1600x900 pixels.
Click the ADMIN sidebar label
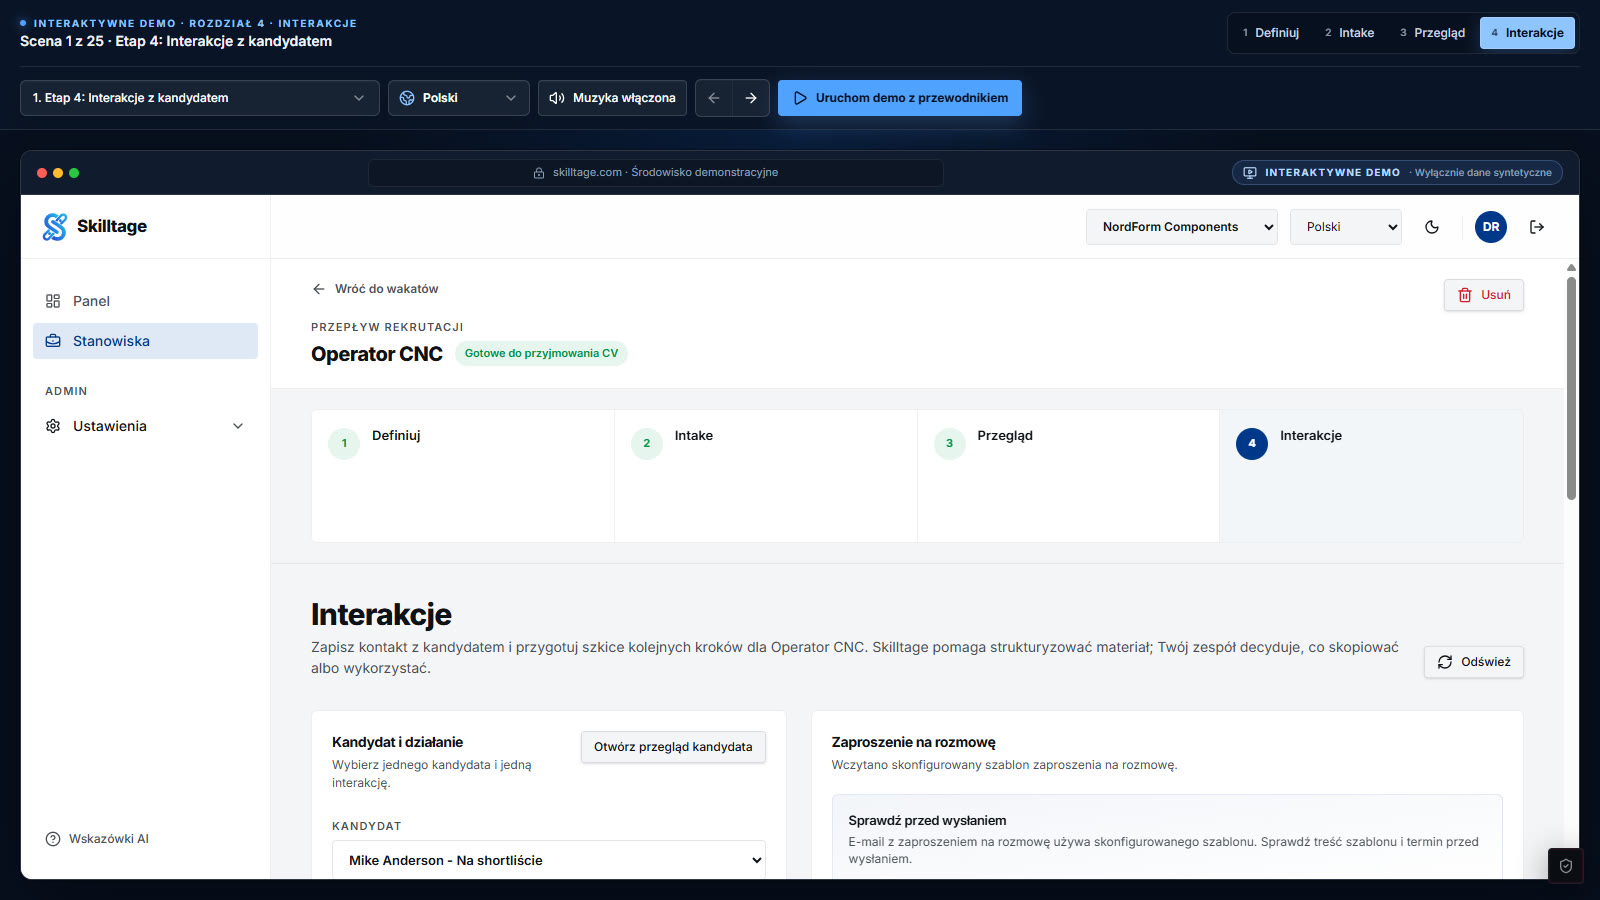(x=66, y=391)
